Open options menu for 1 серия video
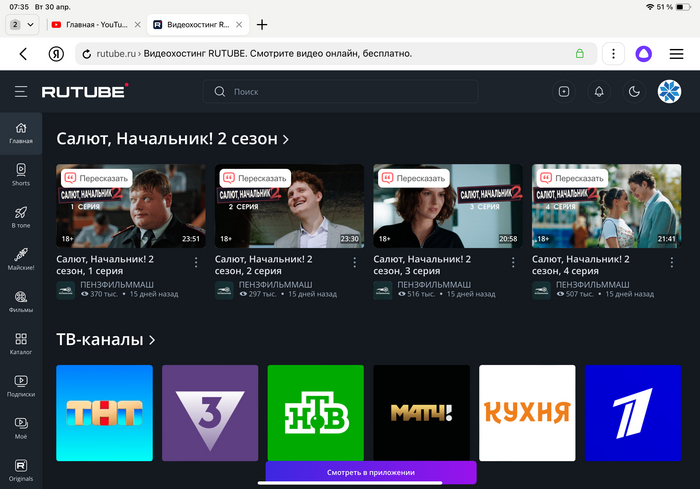 coord(196,262)
